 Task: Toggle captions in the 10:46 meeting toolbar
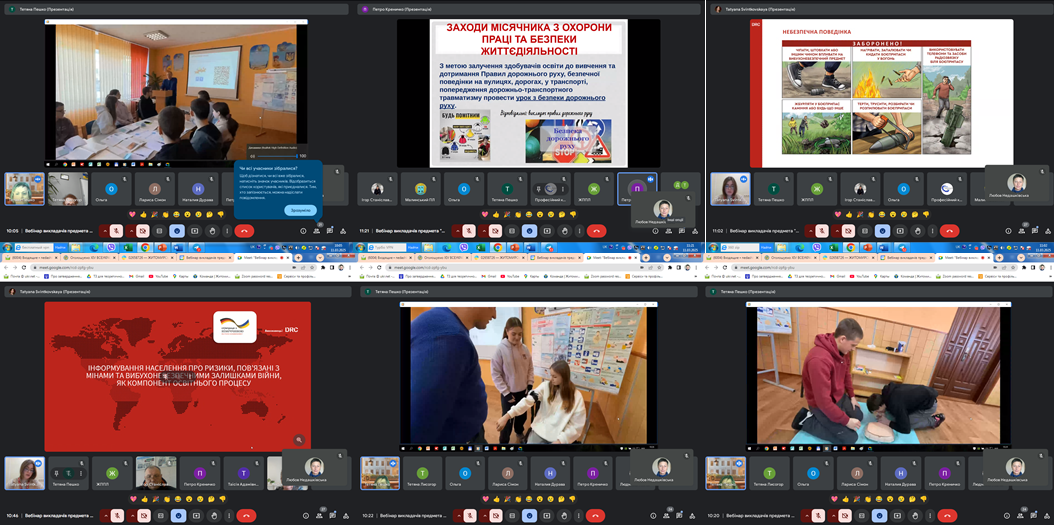coord(159,516)
